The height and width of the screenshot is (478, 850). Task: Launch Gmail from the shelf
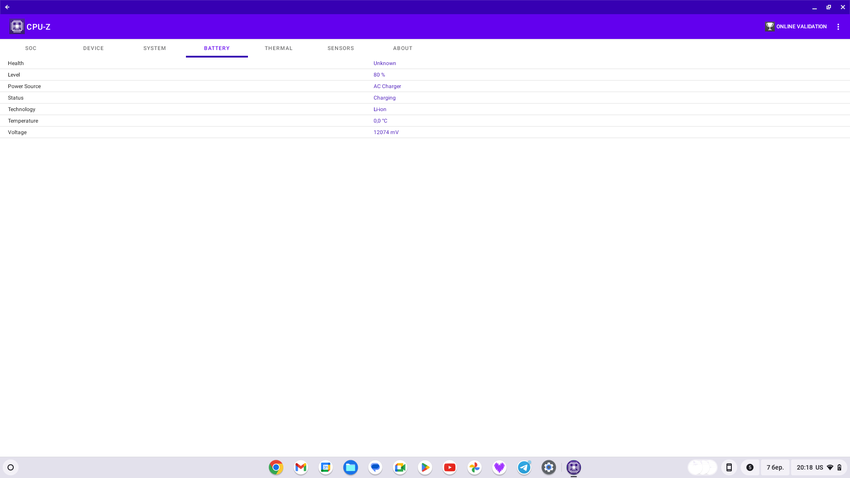[x=301, y=467]
